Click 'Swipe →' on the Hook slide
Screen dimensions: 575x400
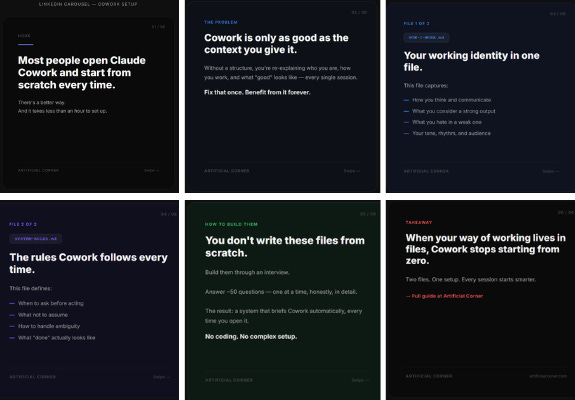151,170
